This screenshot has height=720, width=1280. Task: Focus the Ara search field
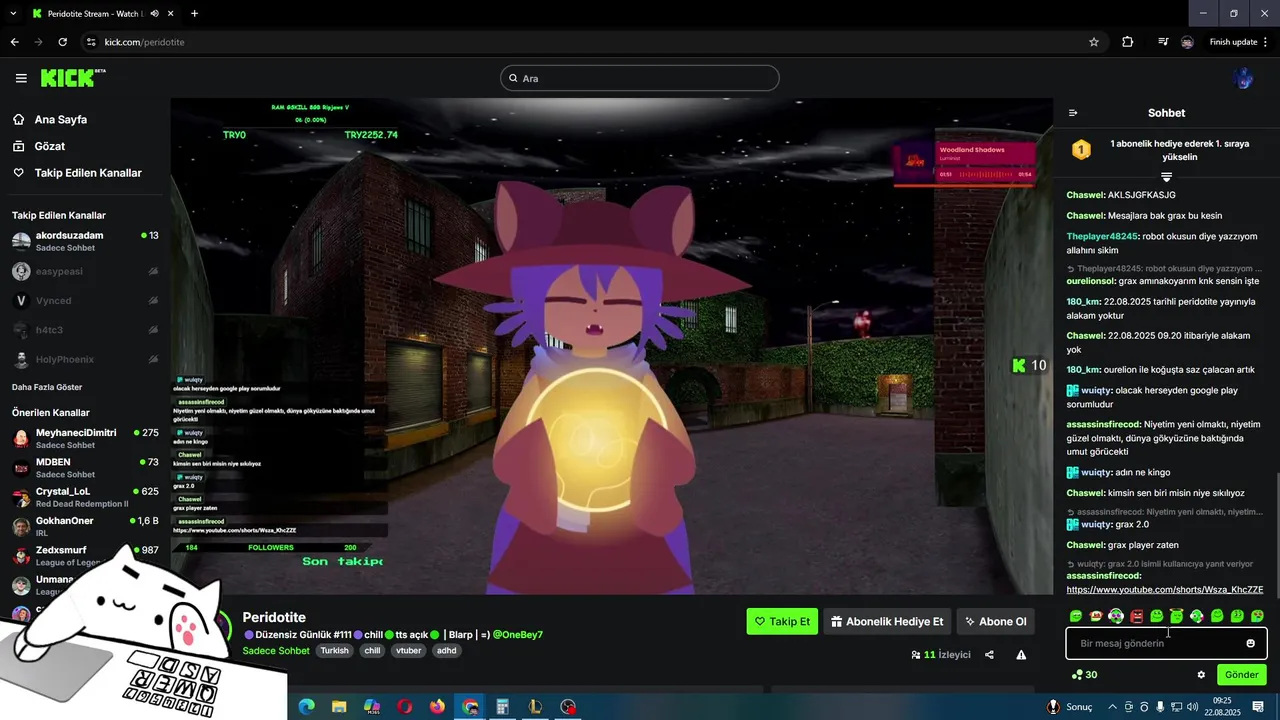pyautogui.click(x=640, y=78)
